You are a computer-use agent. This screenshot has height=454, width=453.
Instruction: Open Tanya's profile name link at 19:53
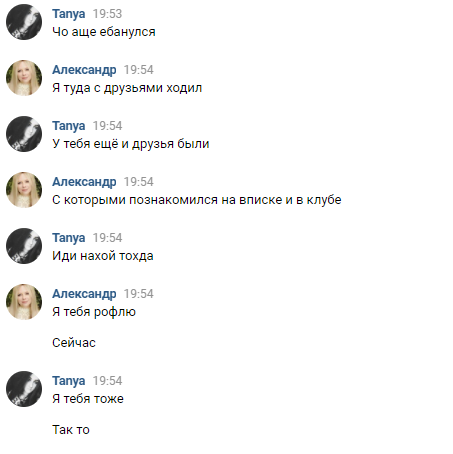tap(69, 14)
